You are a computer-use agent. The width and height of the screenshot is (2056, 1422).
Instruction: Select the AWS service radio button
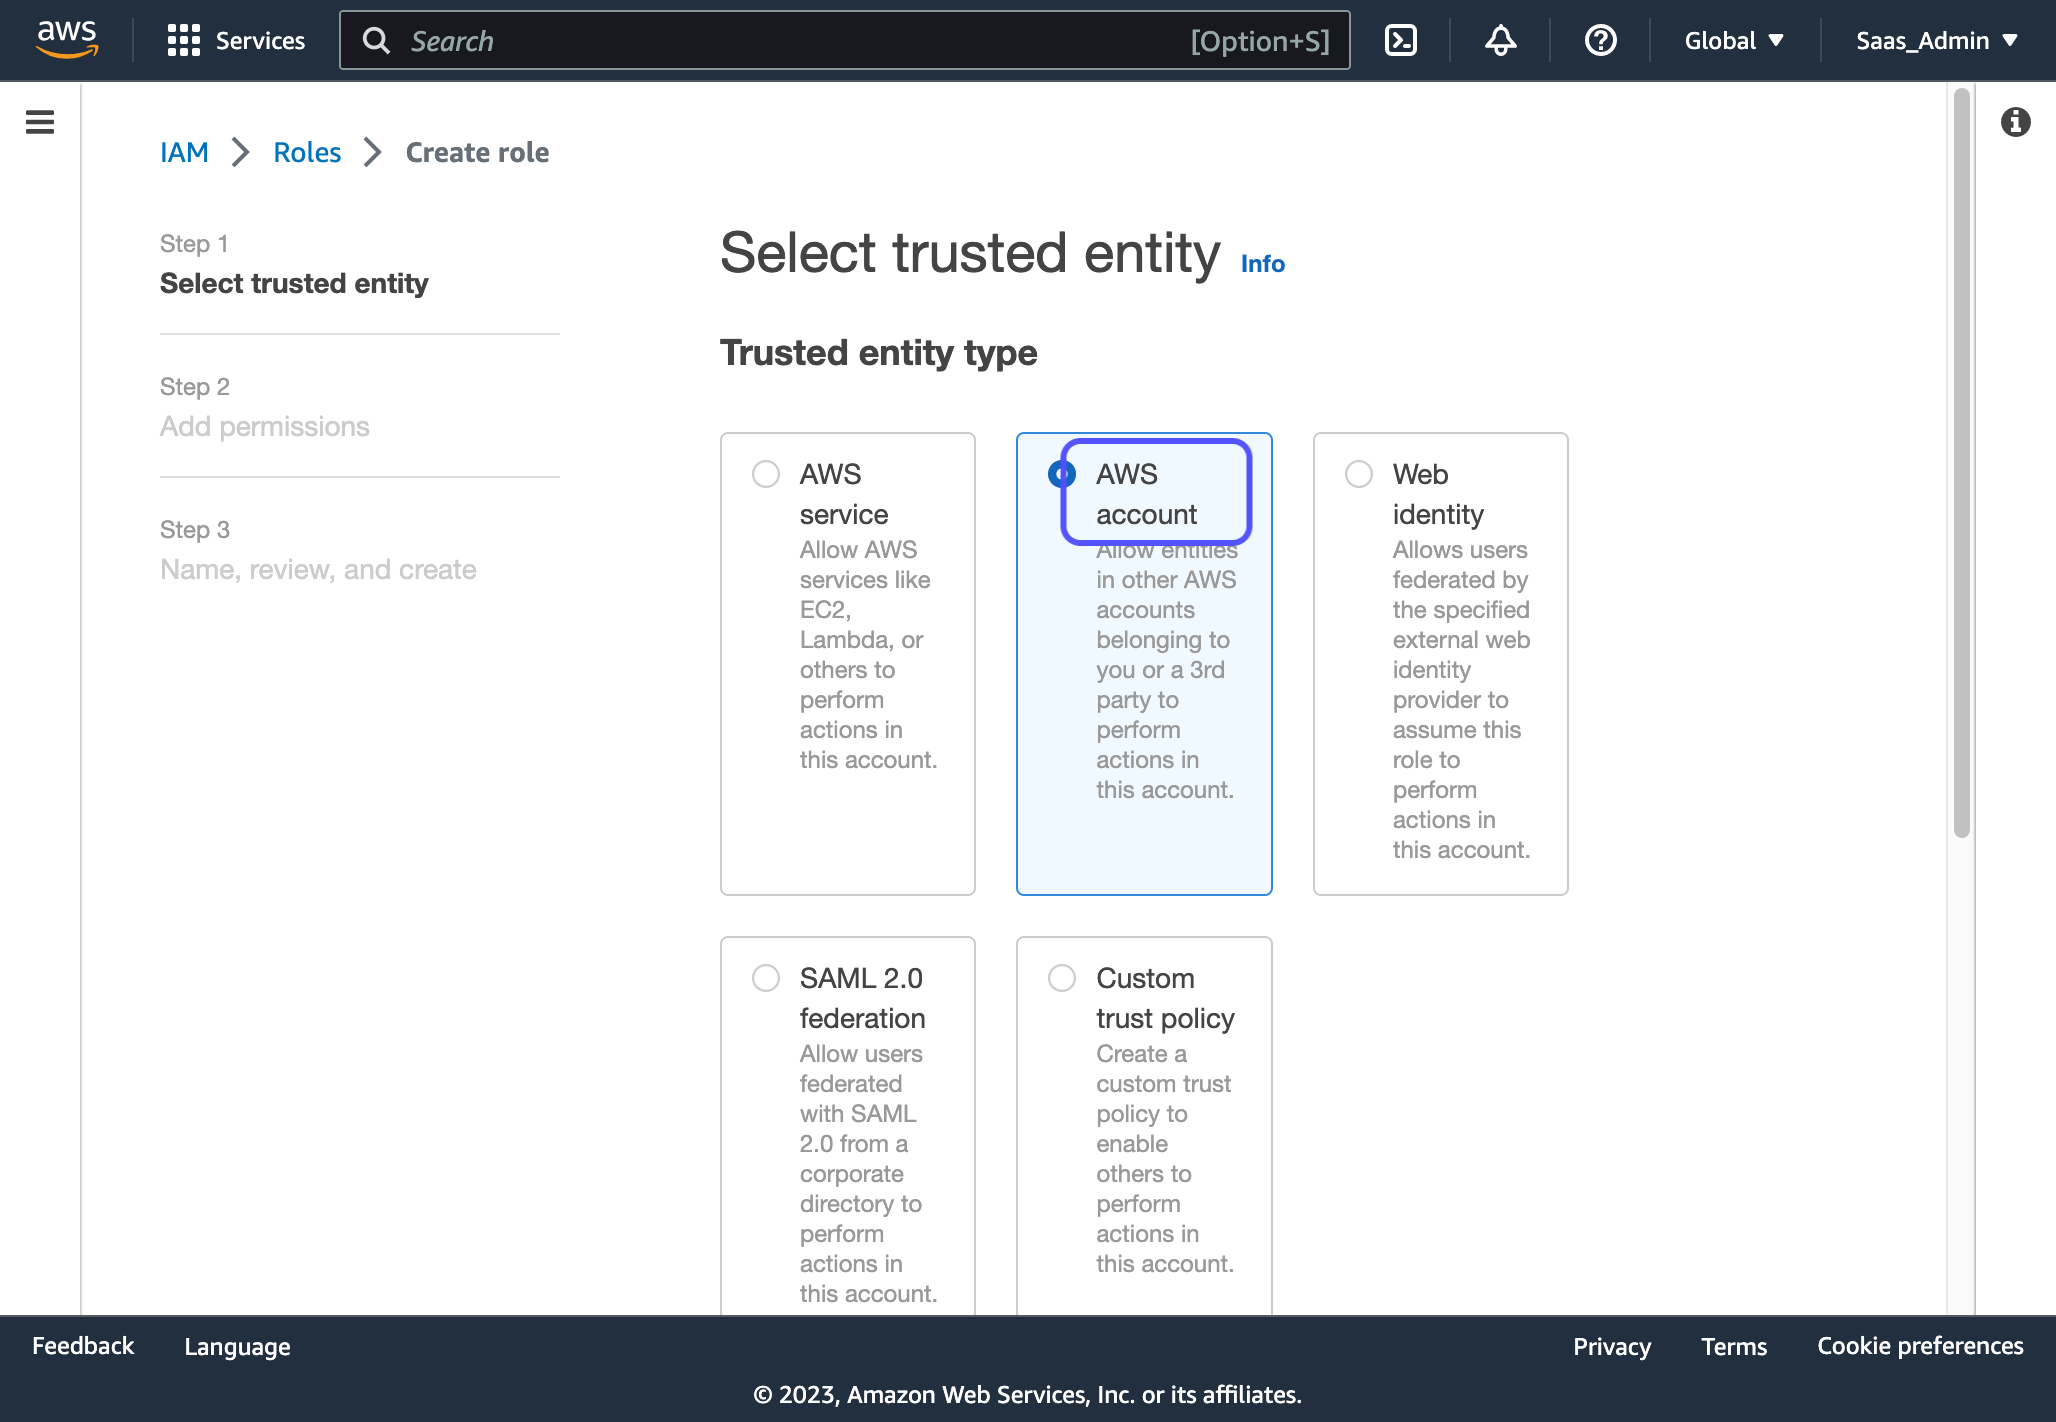(x=766, y=474)
